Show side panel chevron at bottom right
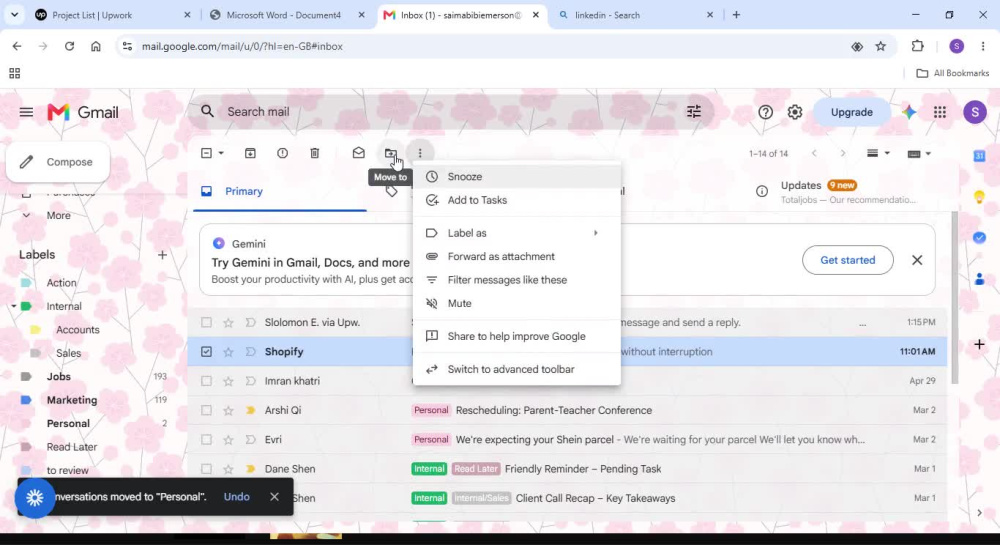 pyautogui.click(x=980, y=512)
